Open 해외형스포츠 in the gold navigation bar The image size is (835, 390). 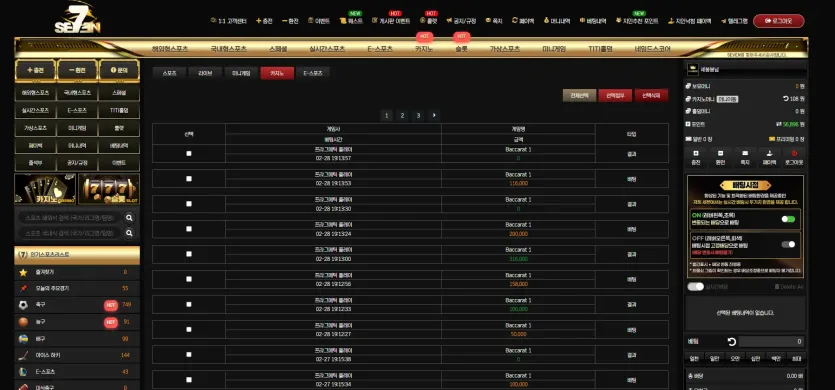tap(170, 48)
